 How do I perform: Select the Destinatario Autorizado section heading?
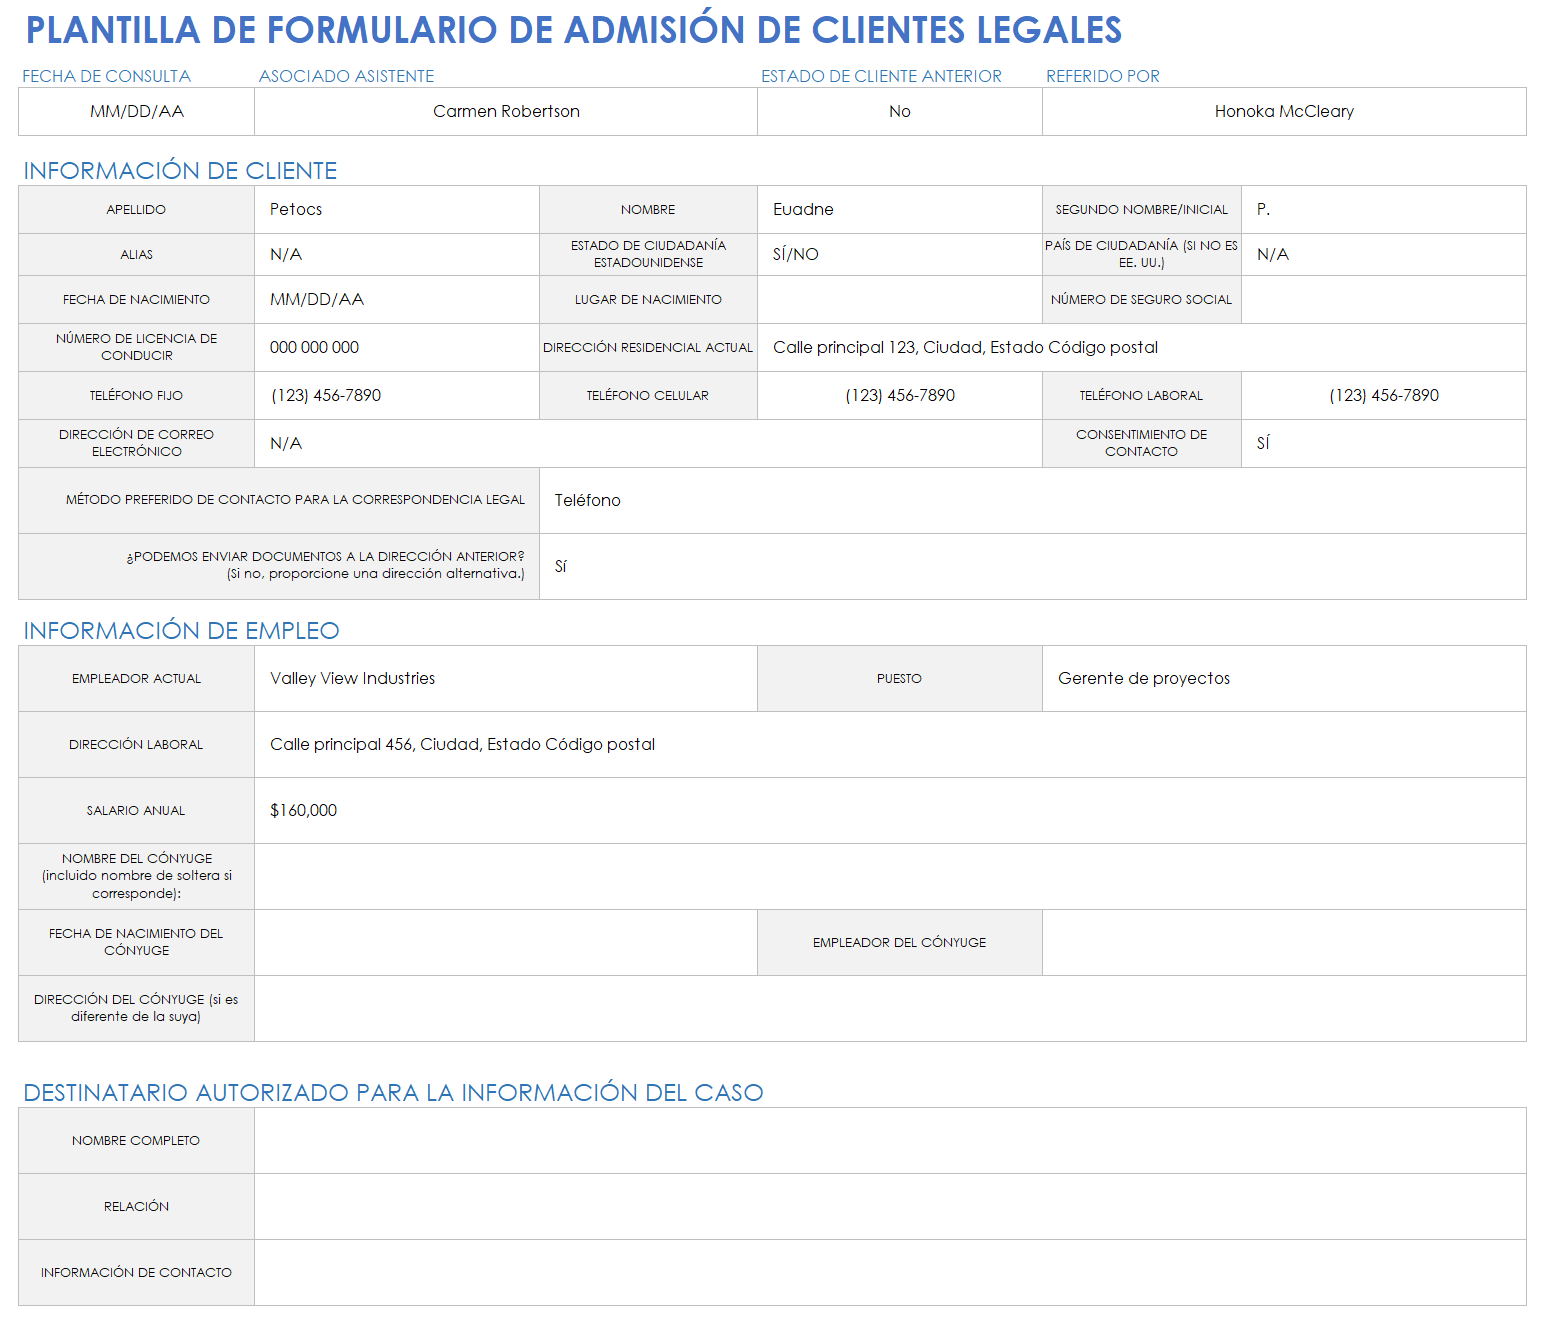point(393,1093)
